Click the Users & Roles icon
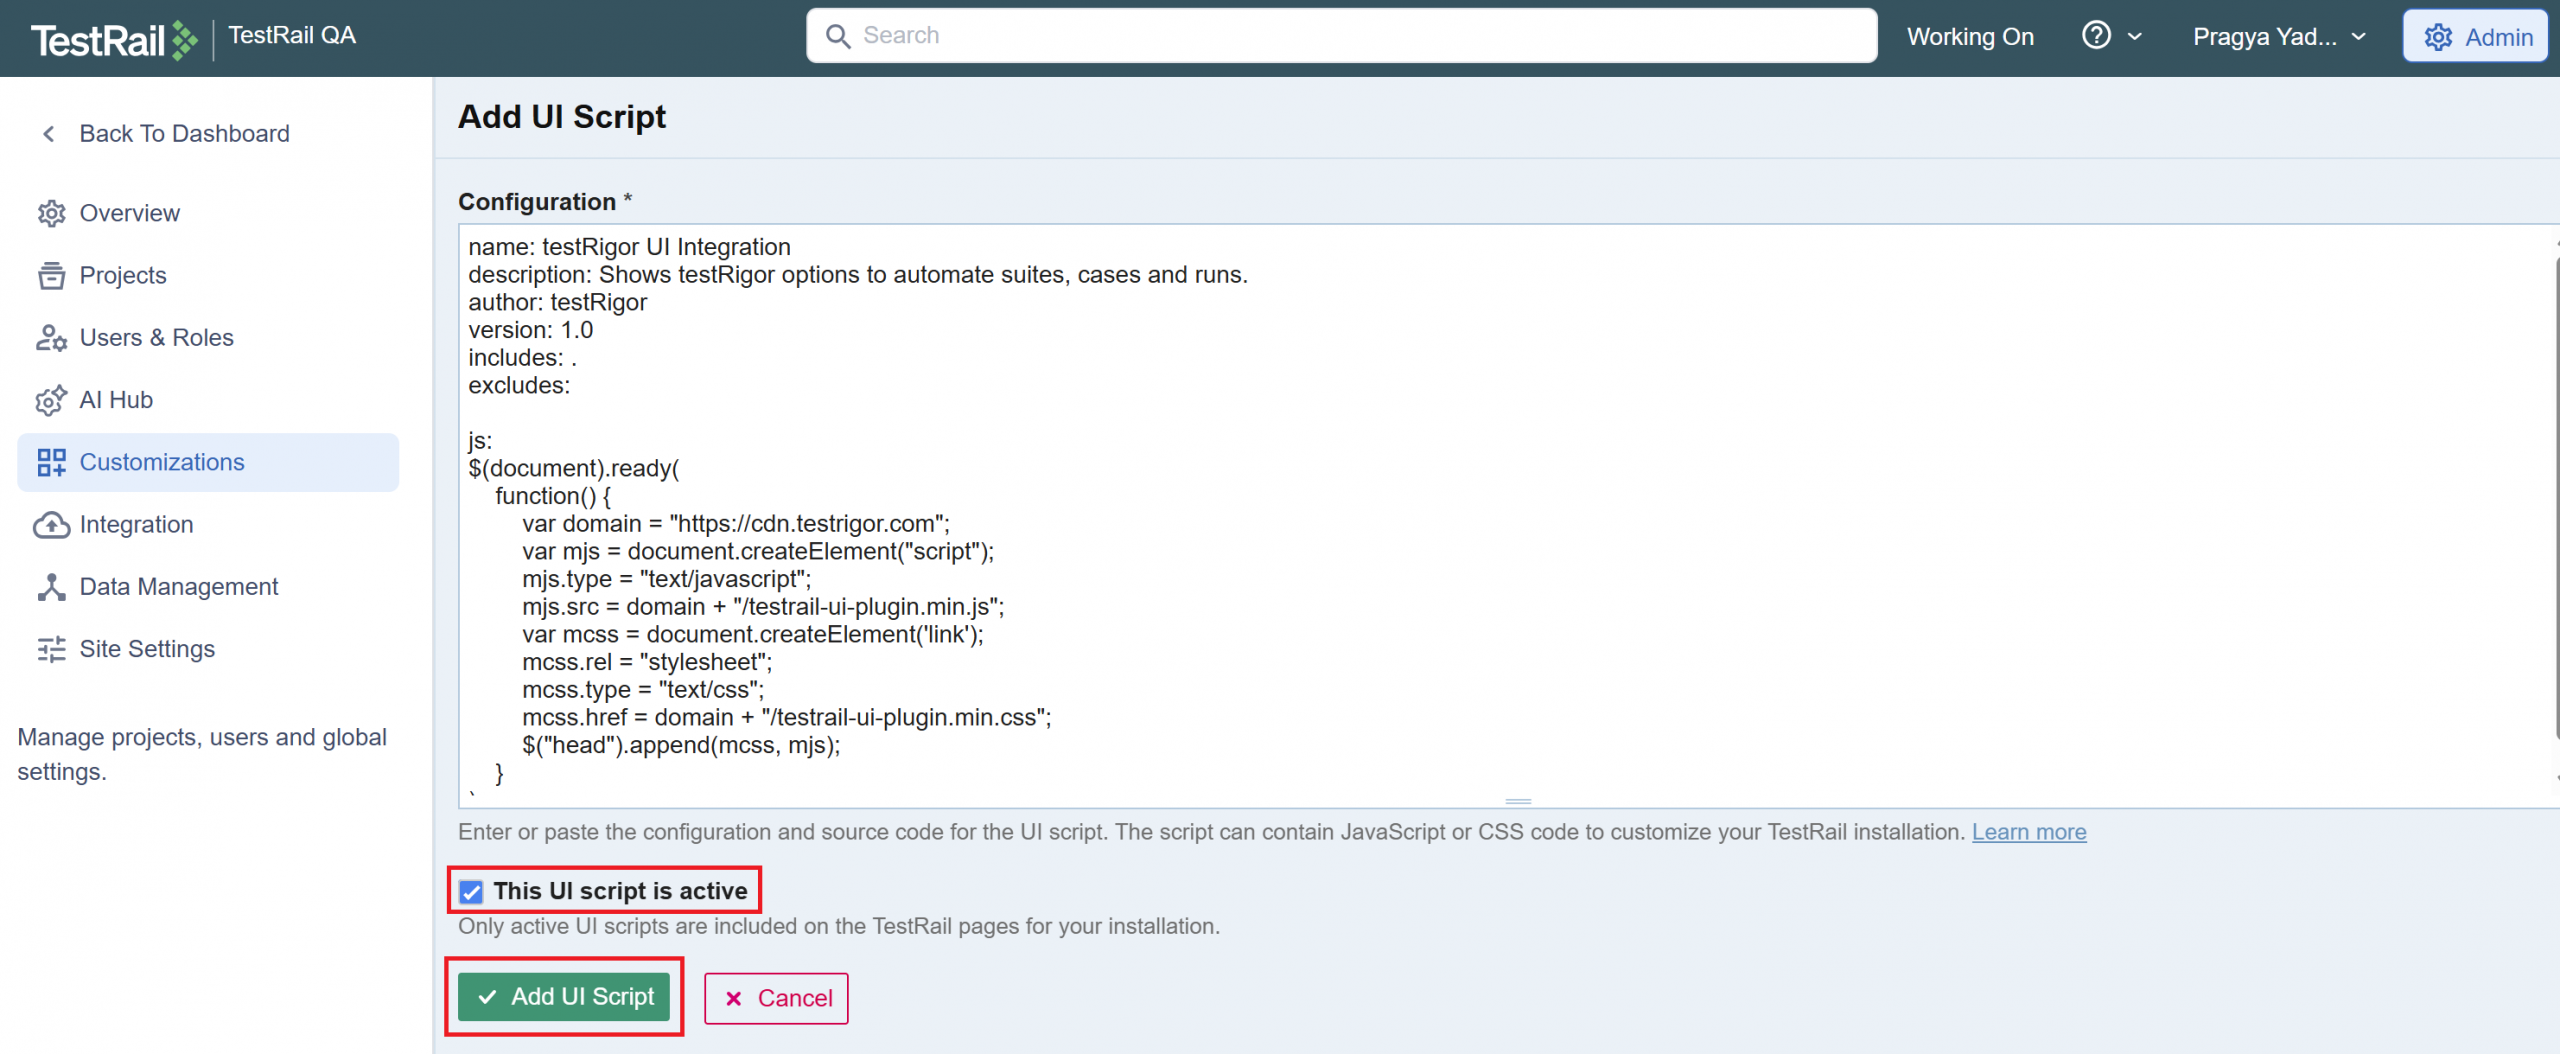 click(51, 338)
